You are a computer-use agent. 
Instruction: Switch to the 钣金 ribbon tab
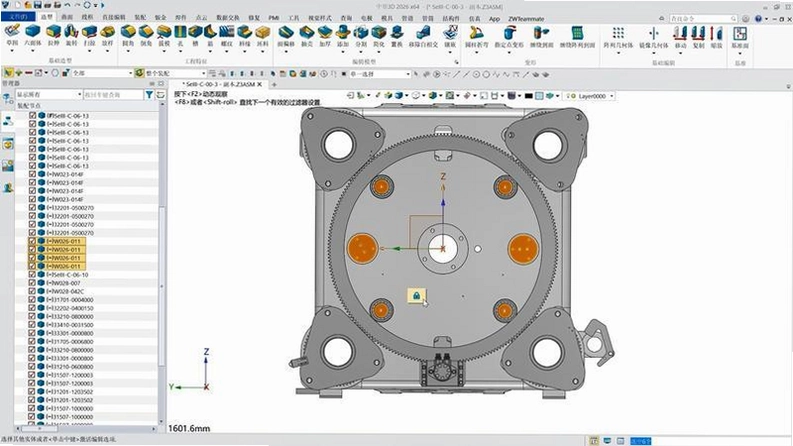160,17
